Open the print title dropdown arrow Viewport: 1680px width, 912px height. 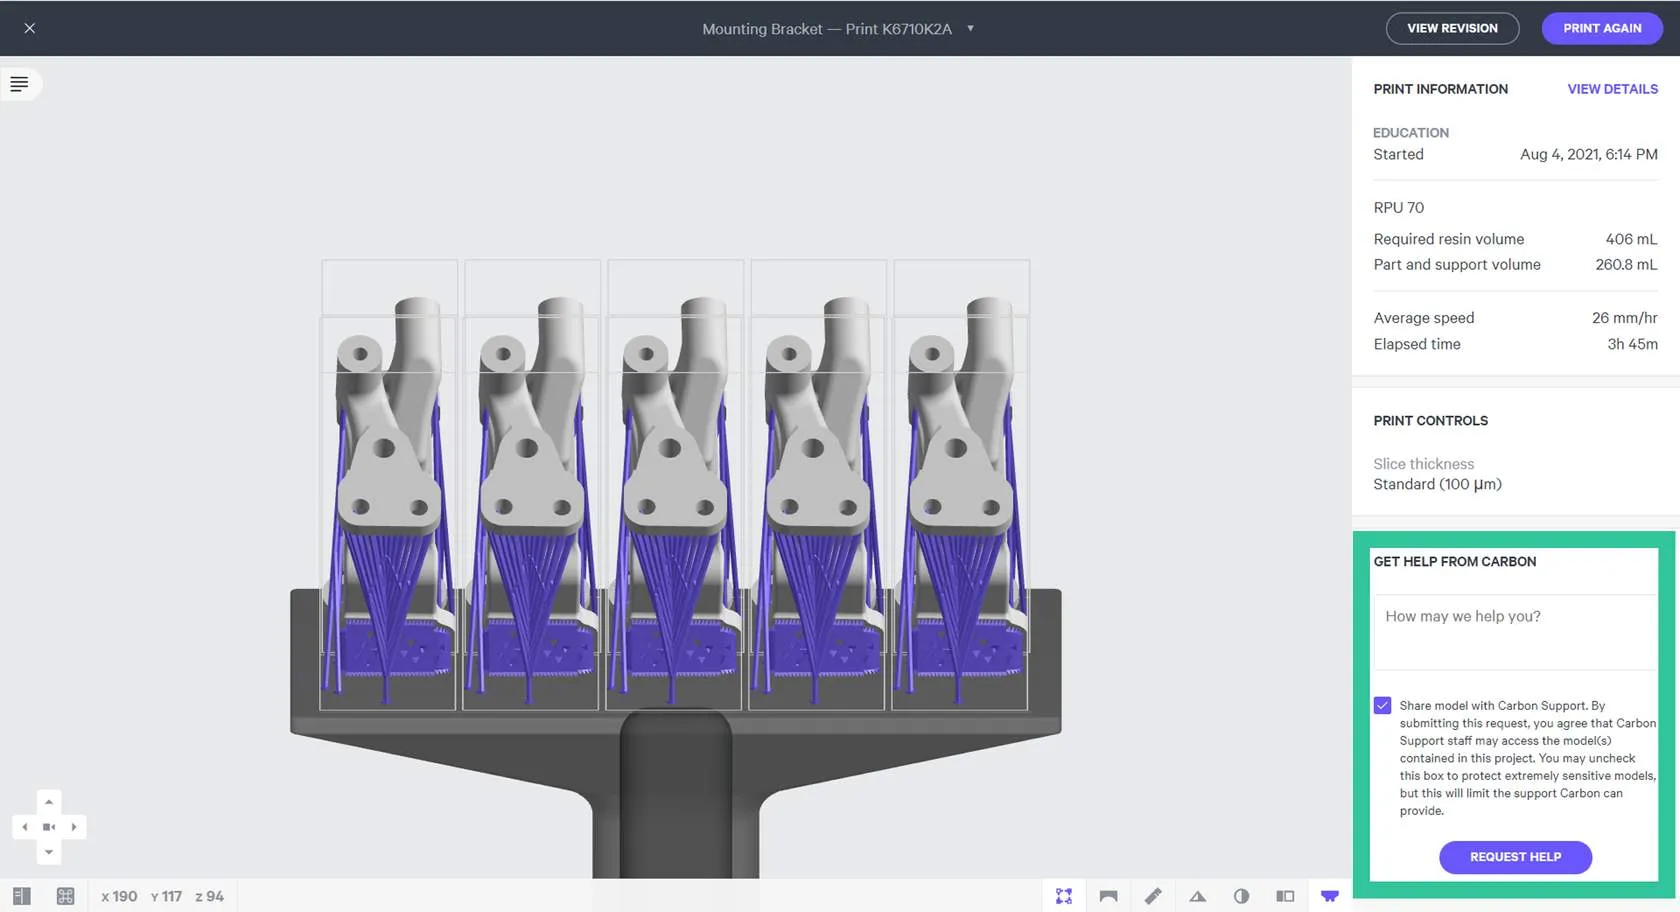tap(970, 28)
